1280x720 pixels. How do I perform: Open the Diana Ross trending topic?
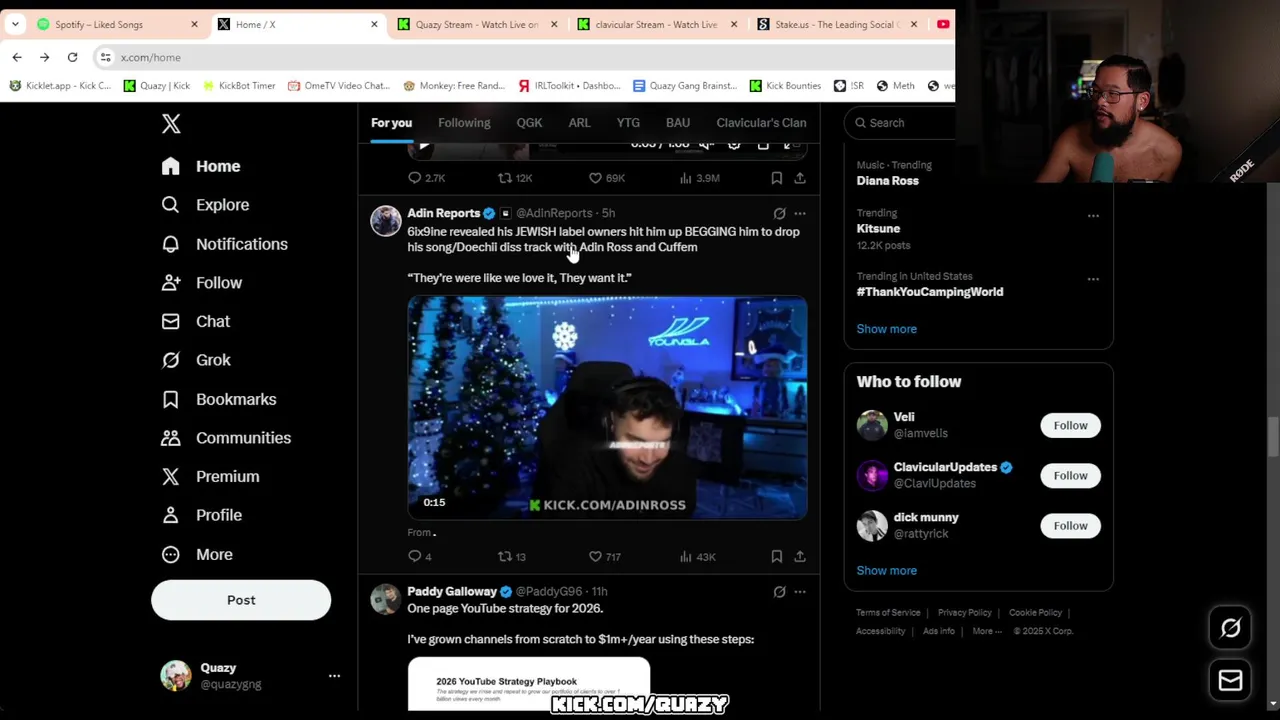[x=887, y=181]
